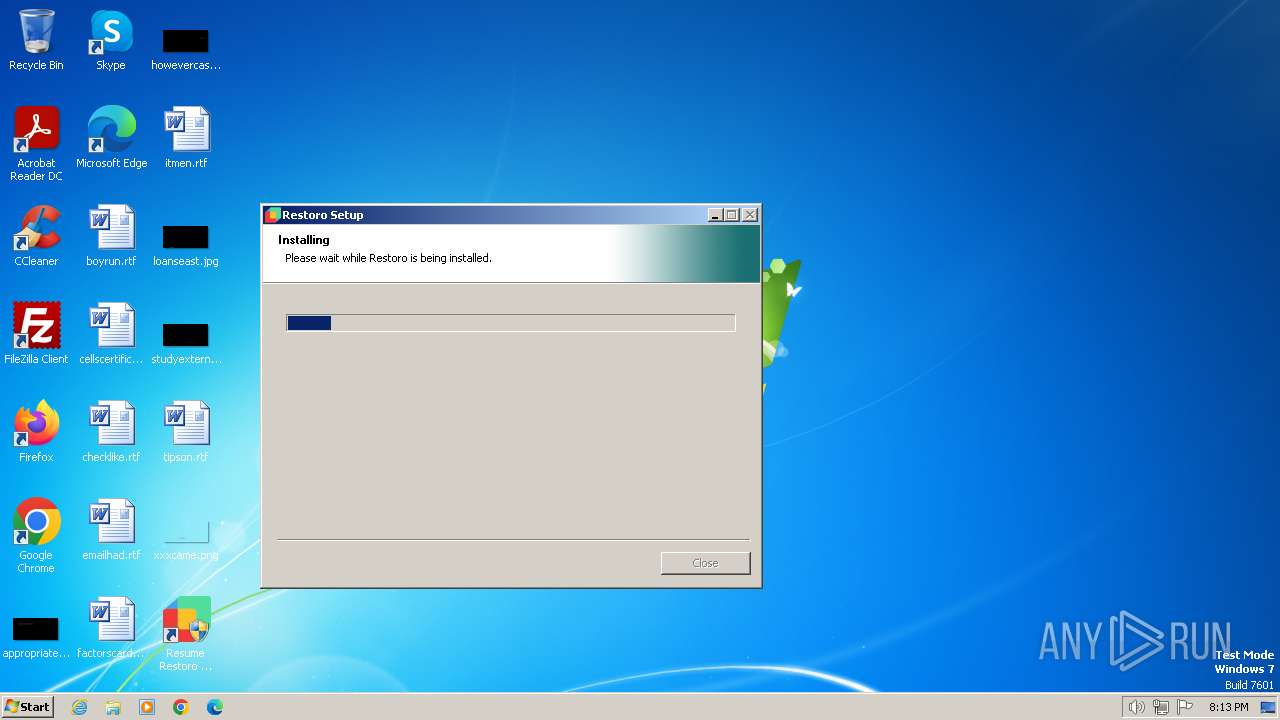Launch Google Chrome desktop shortcut
This screenshot has height=720, width=1280.
(x=36, y=535)
